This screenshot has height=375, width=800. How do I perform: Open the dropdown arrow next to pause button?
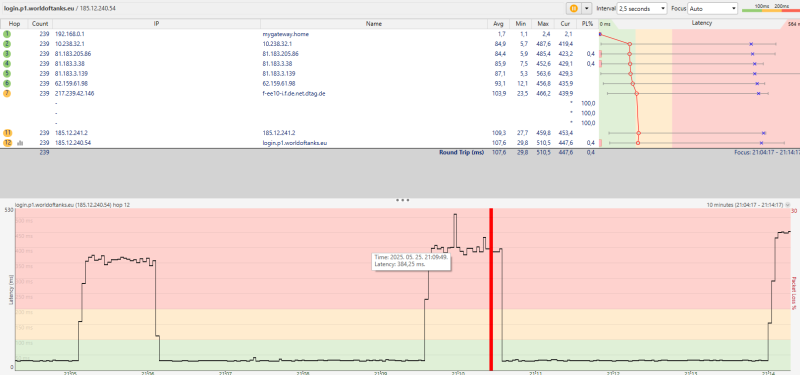pyautogui.click(x=587, y=9)
